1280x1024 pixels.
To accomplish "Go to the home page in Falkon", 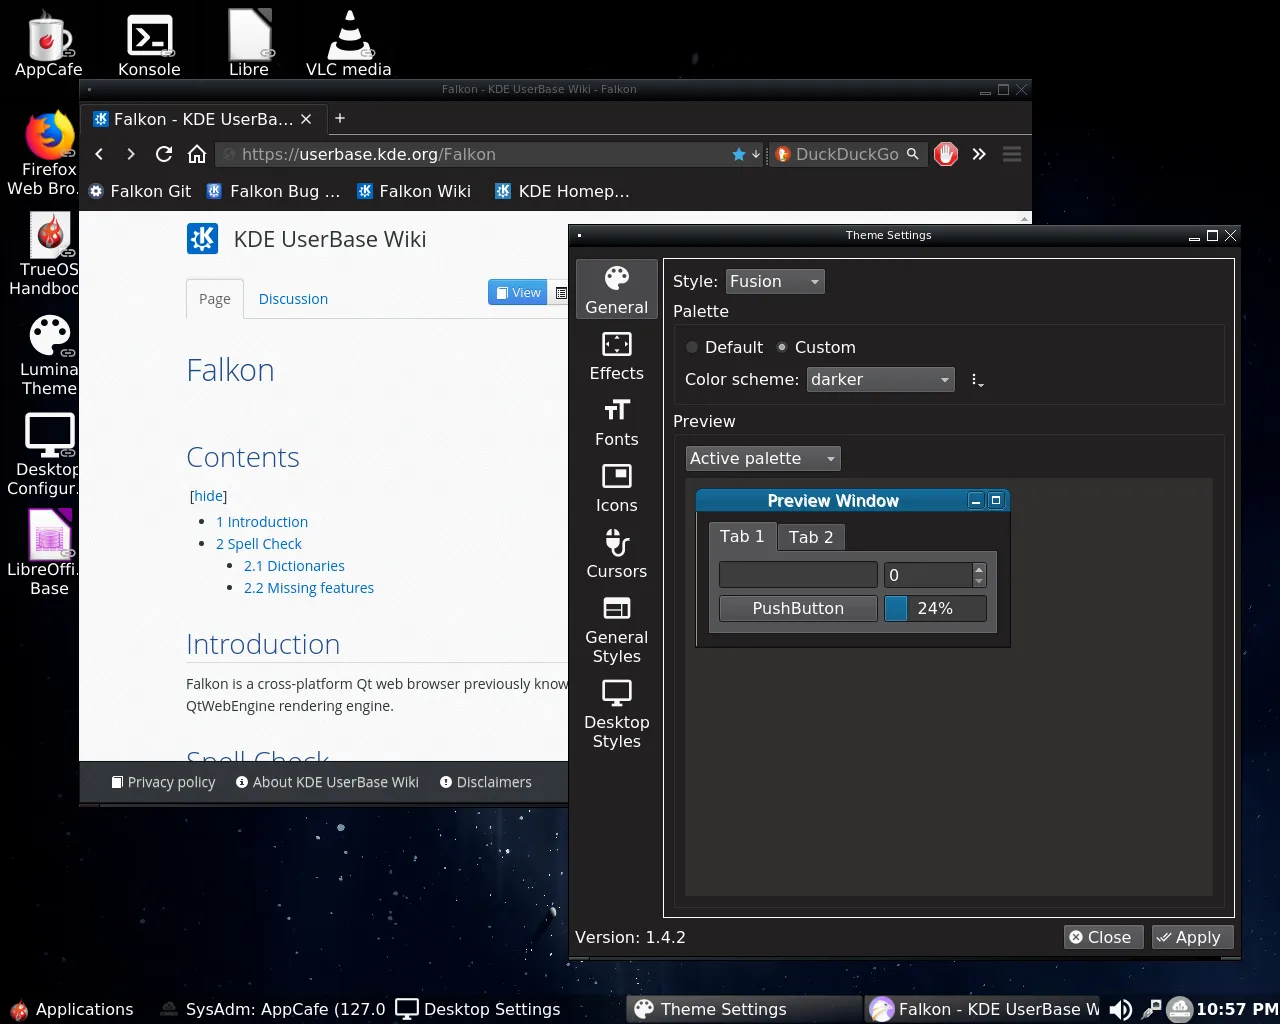I will click(x=197, y=154).
